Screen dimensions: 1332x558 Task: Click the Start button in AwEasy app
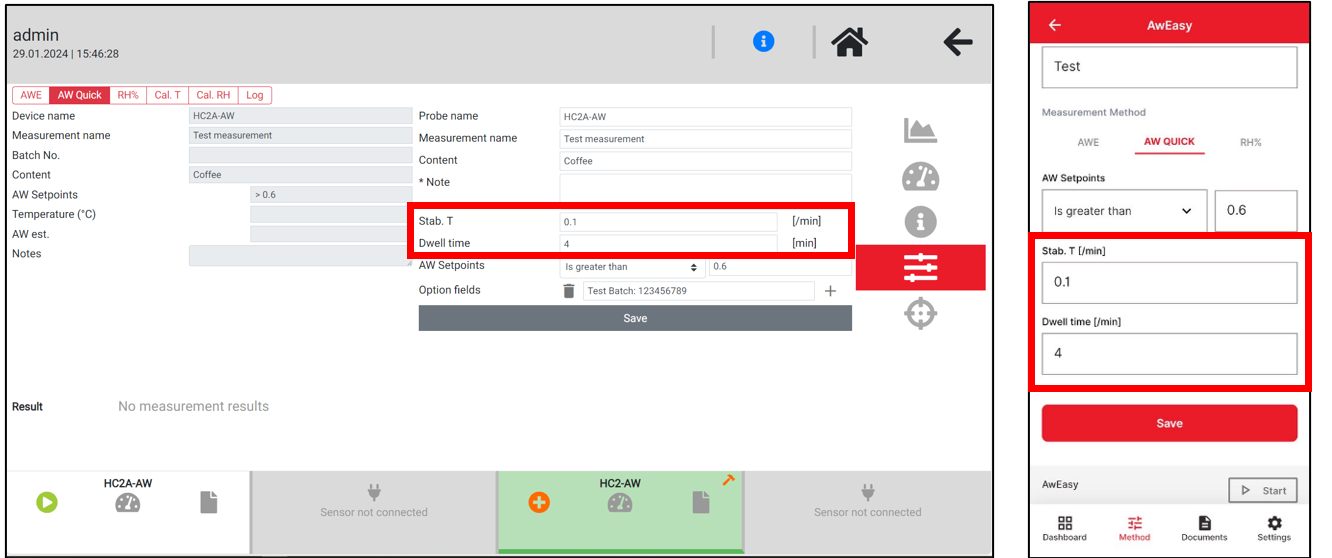[x=1263, y=490]
